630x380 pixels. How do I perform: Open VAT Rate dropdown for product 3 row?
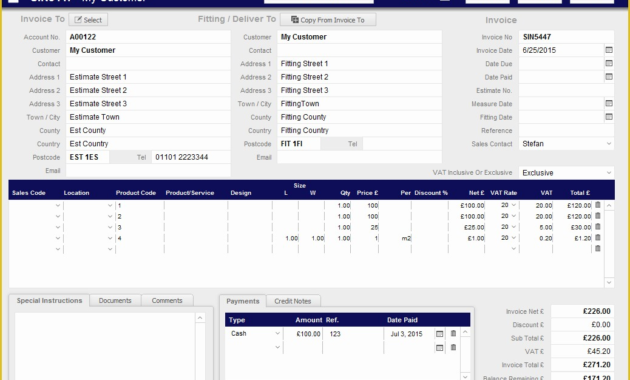point(514,227)
